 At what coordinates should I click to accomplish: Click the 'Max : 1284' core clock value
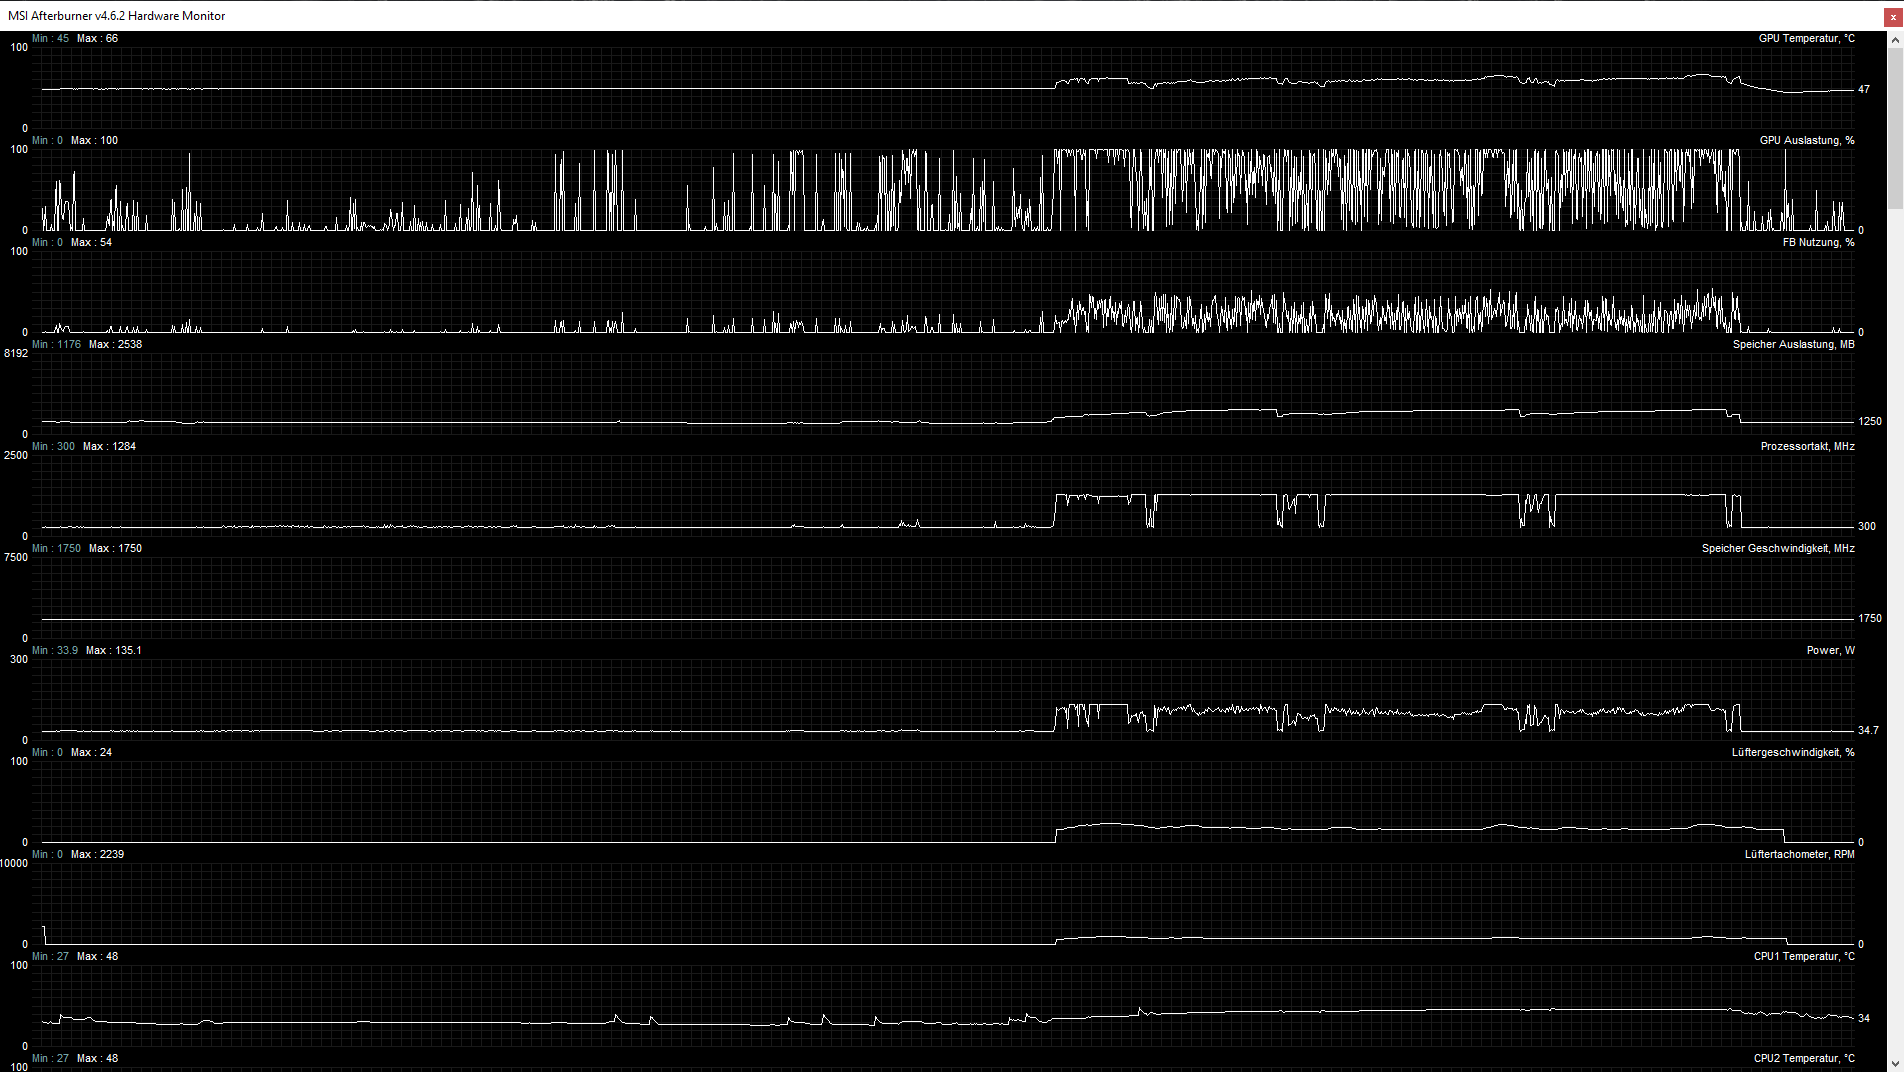109,447
